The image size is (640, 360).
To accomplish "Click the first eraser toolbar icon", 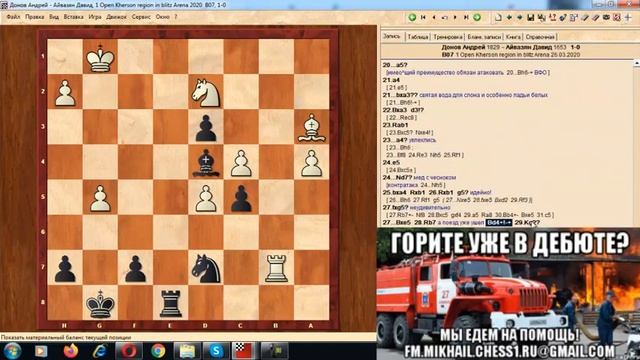I will click(x=584, y=18).
